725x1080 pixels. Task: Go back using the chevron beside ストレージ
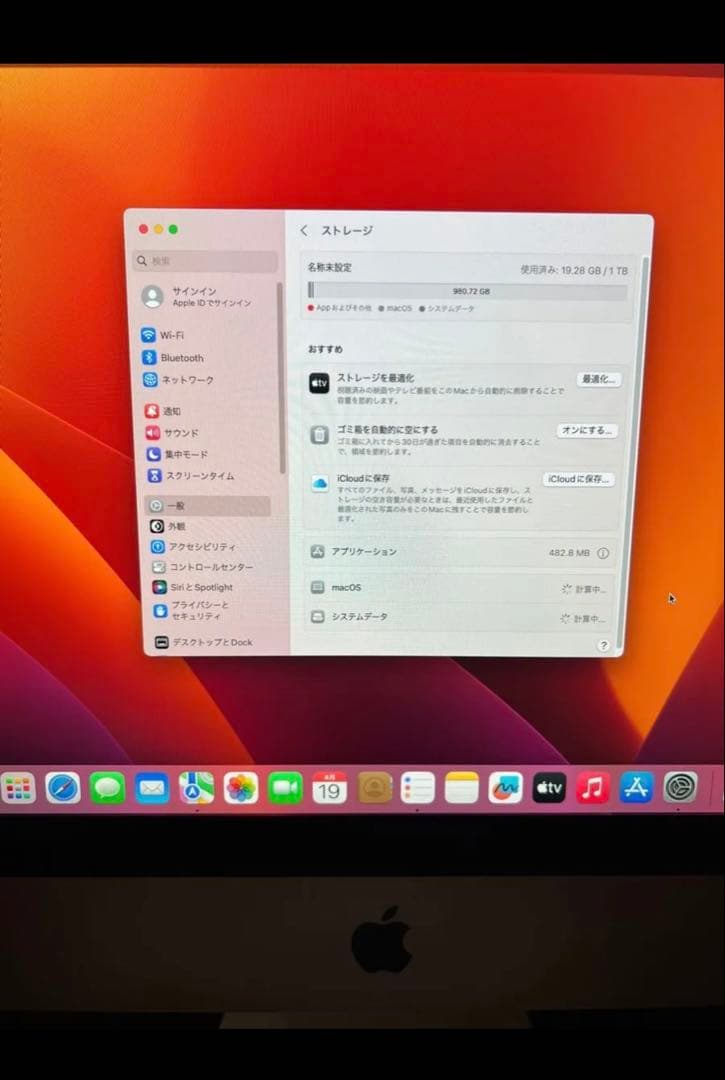[304, 231]
